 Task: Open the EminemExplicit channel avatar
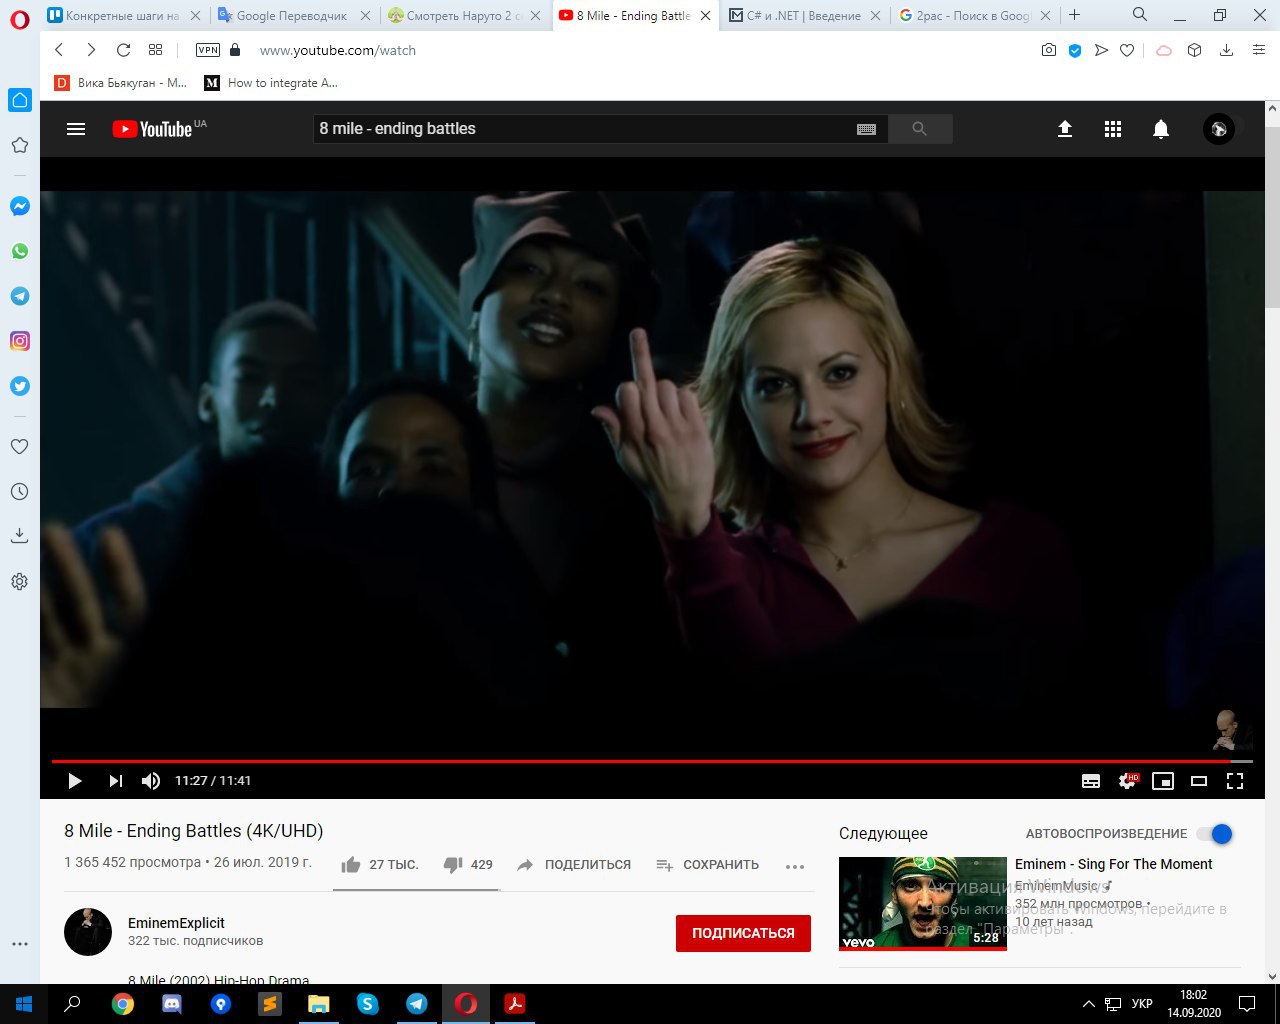pyautogui.click(x=88, y=932)
